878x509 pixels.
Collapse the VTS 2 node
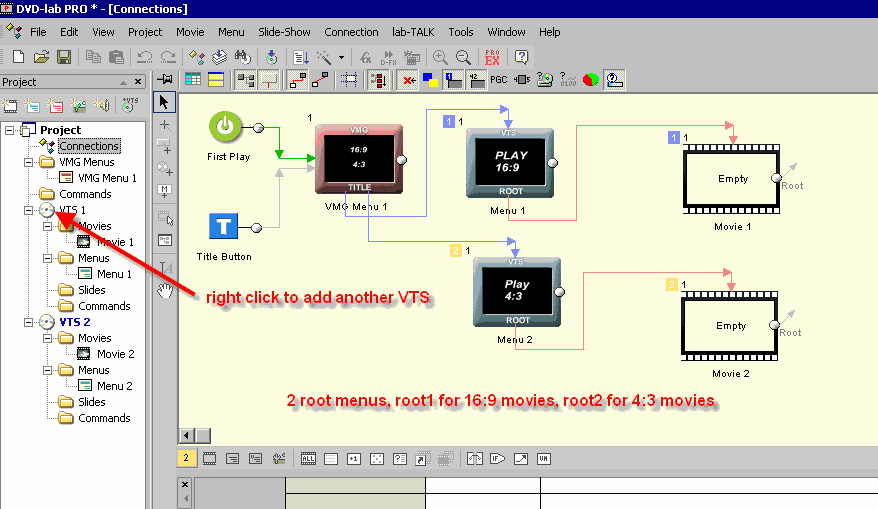[28, 322]
